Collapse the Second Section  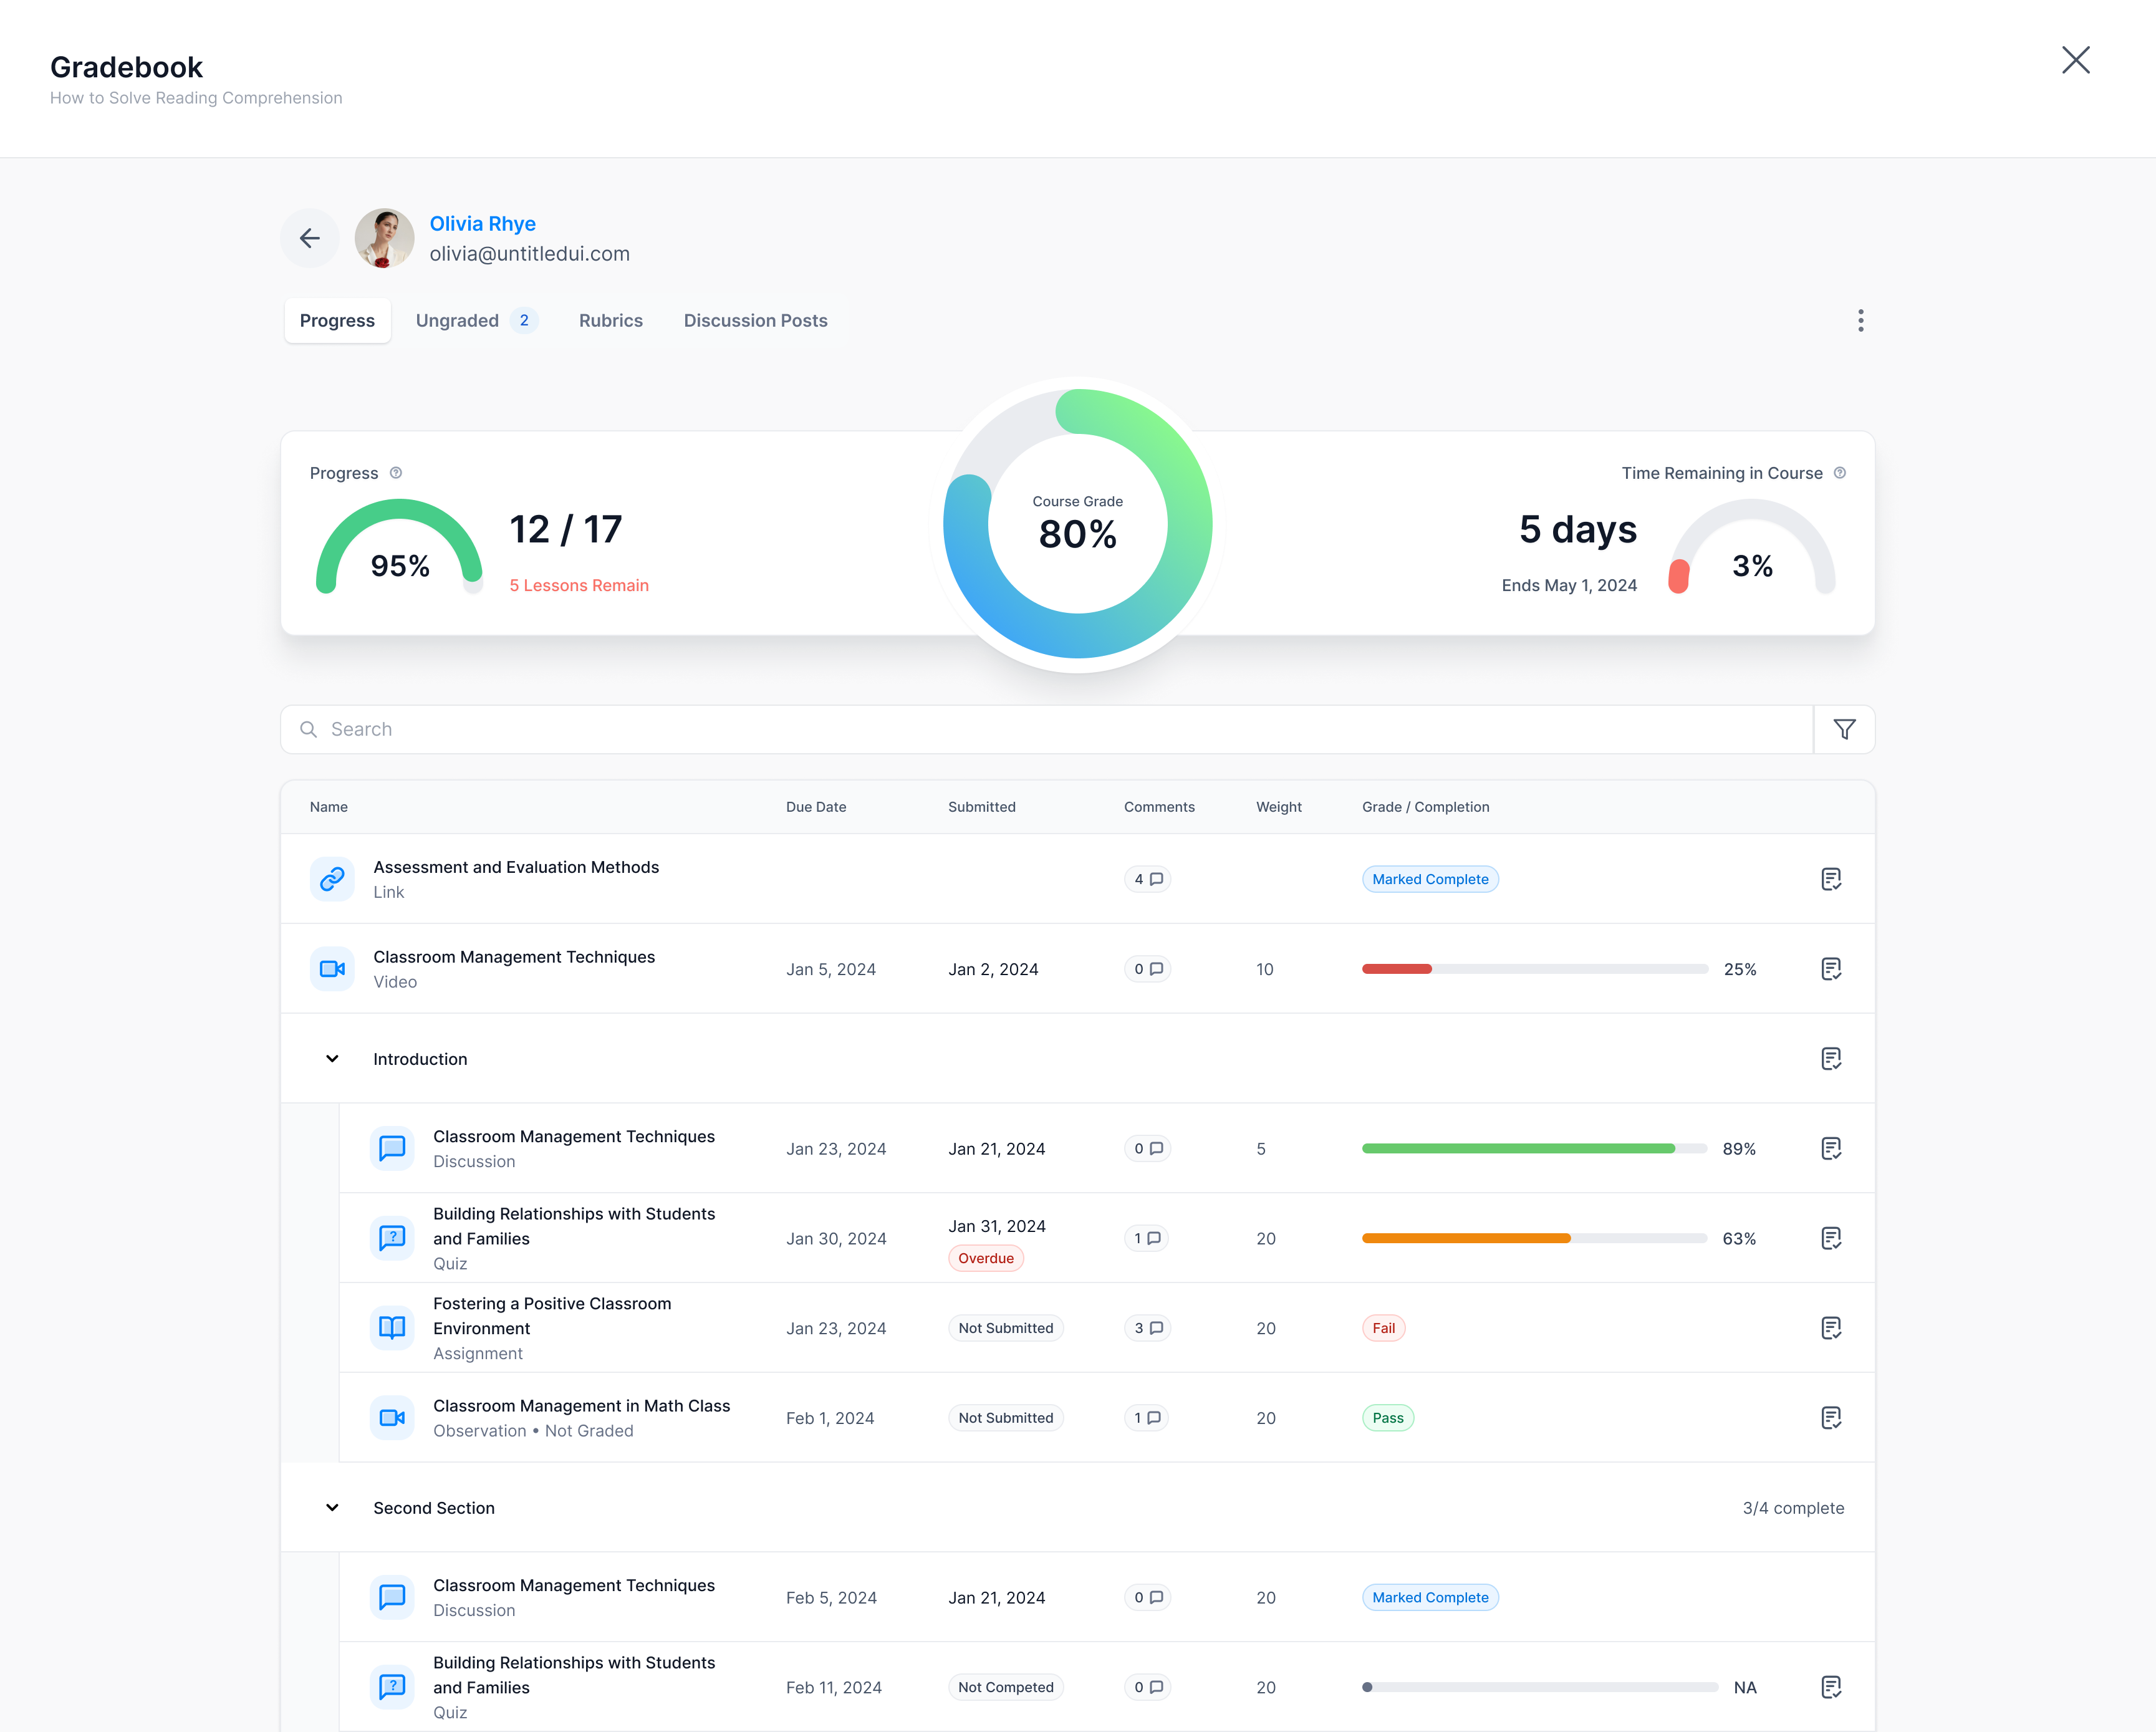coord(332,1508)
